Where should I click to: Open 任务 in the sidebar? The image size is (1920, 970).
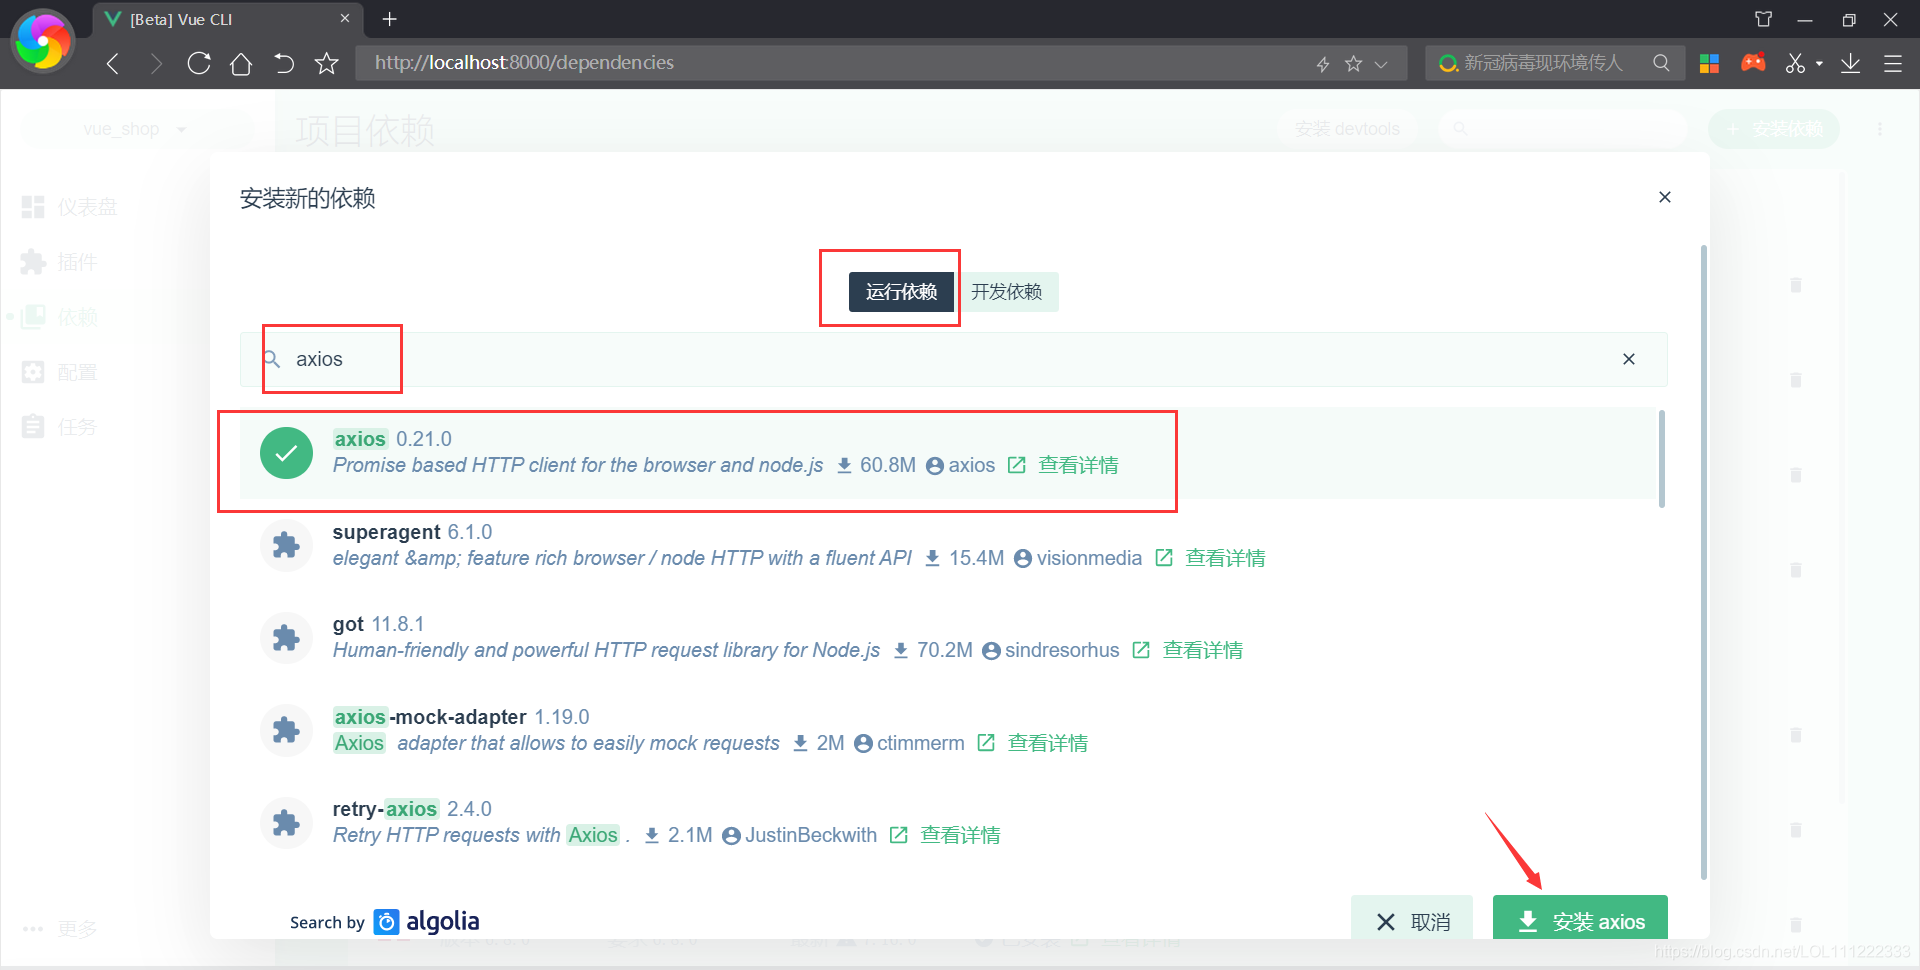click(60, 427)
